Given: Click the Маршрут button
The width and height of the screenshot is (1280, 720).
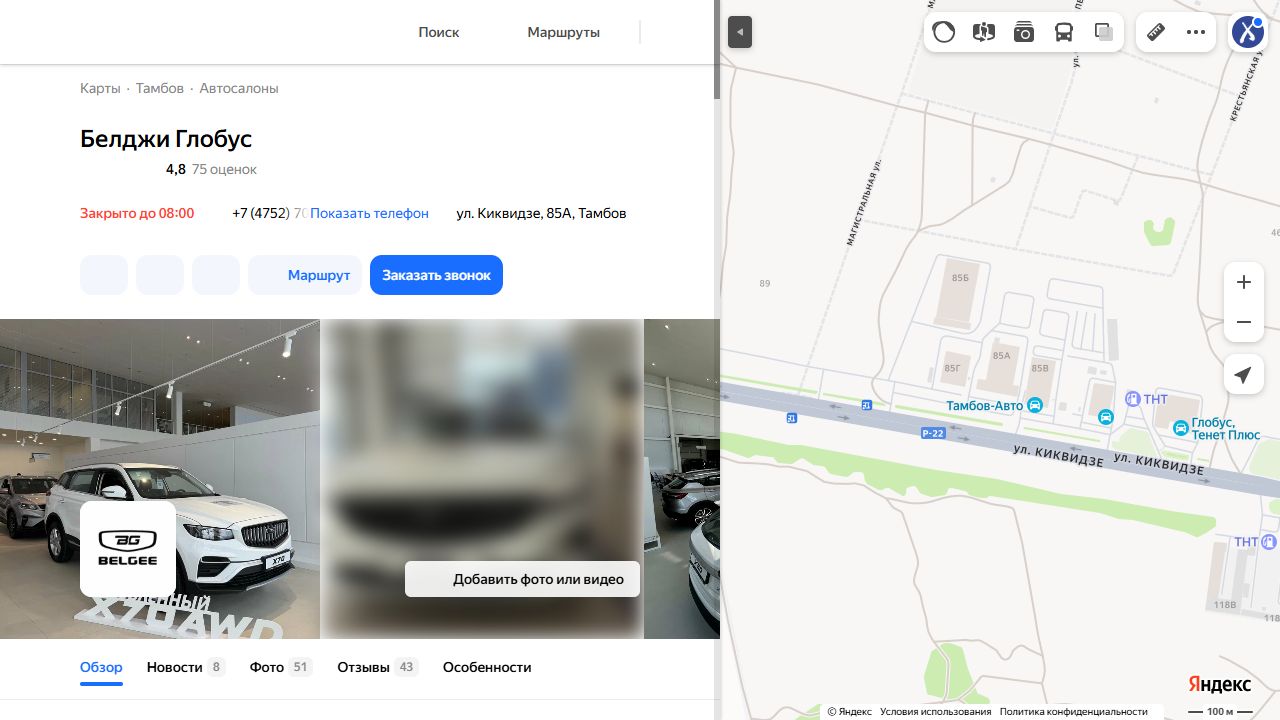Looking at the screenshot, I should [305, 275].
